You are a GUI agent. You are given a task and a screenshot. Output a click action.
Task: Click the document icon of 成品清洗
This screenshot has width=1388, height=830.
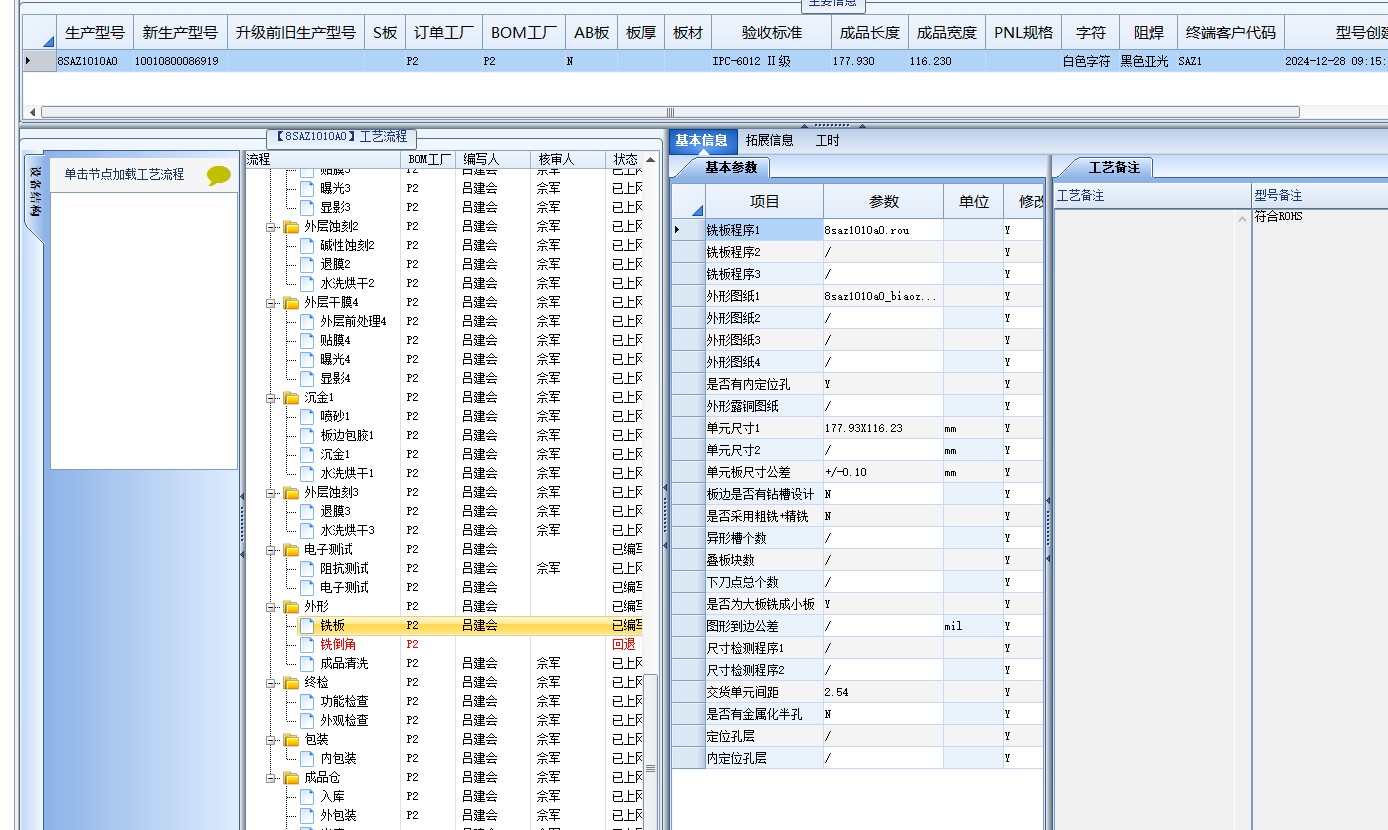pyautogui.click(x=307, y=664)
